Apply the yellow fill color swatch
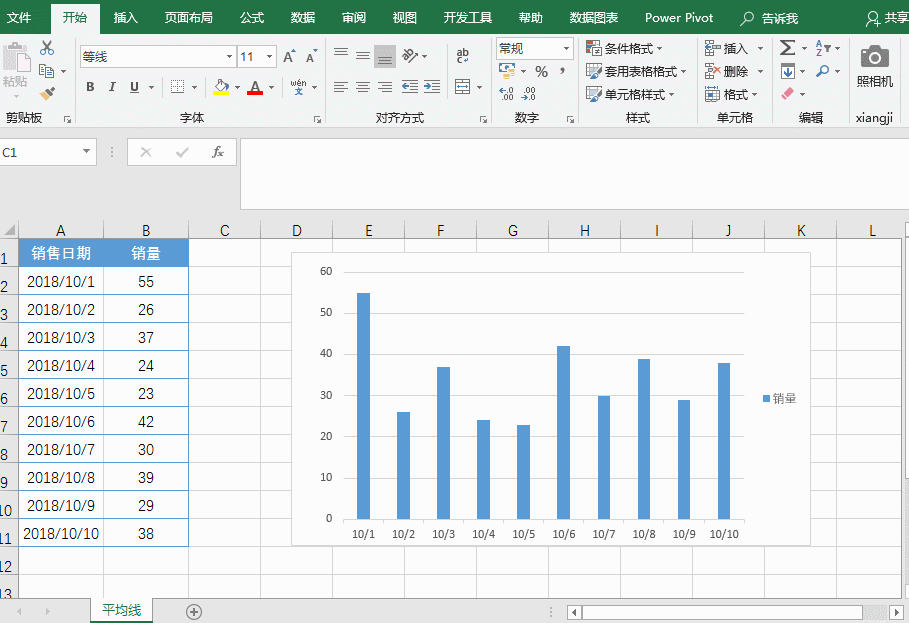This screenshot has height=623, width=909. point(221,88)
